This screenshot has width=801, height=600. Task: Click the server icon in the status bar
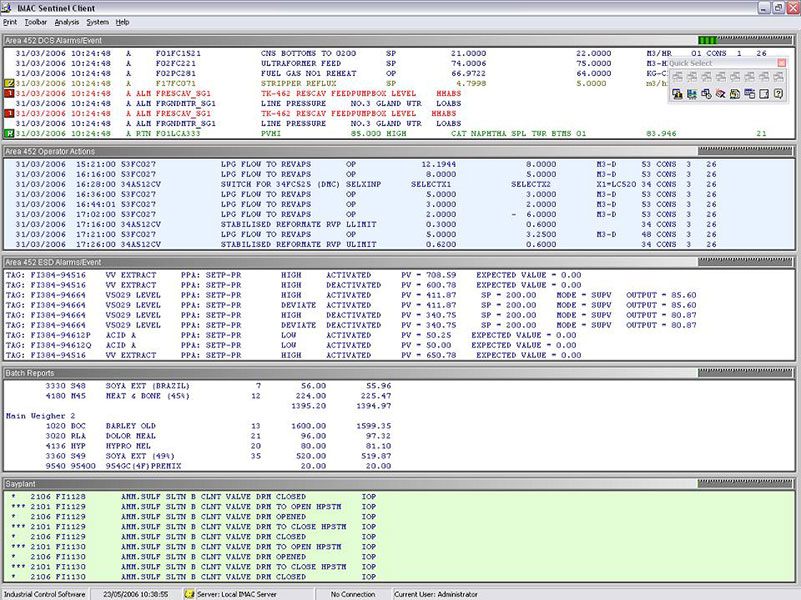pyautogui.click(x=189, y=593)
